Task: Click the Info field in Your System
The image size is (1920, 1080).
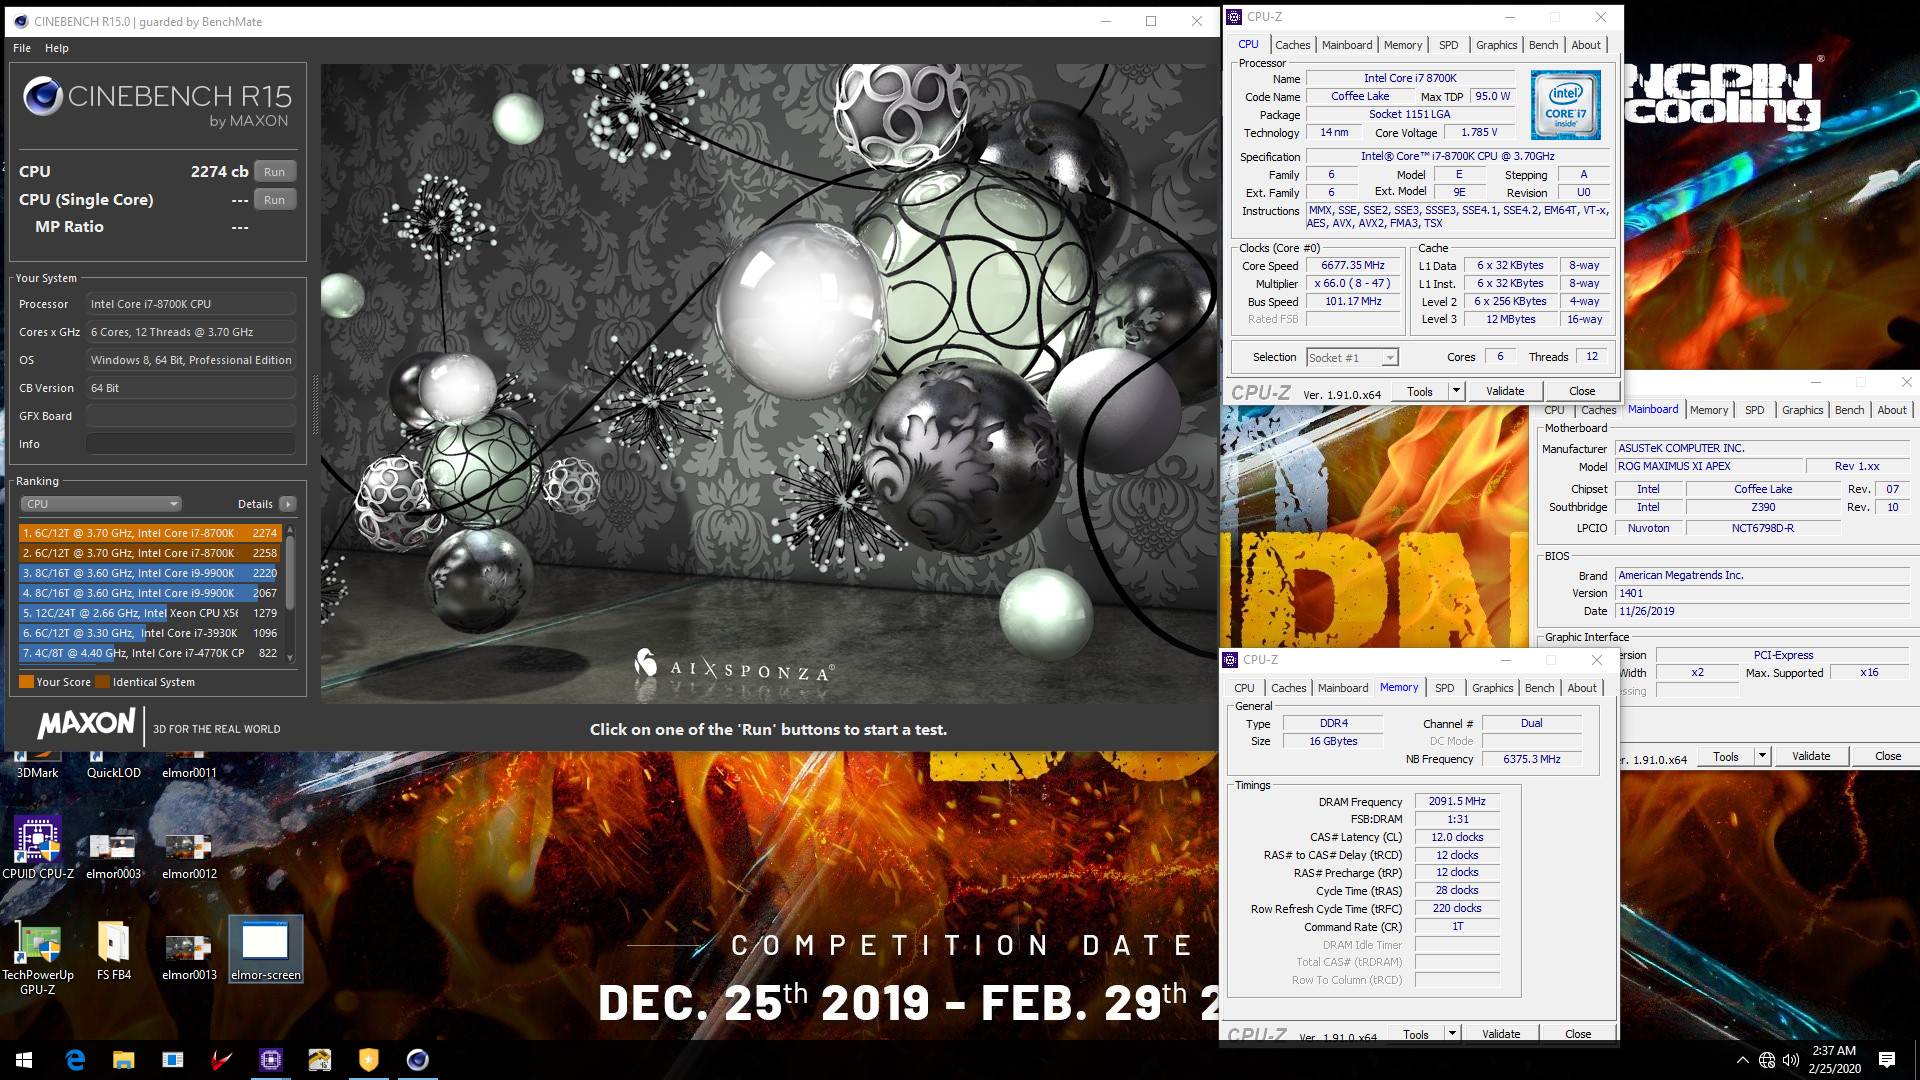Action: point(190,444)
